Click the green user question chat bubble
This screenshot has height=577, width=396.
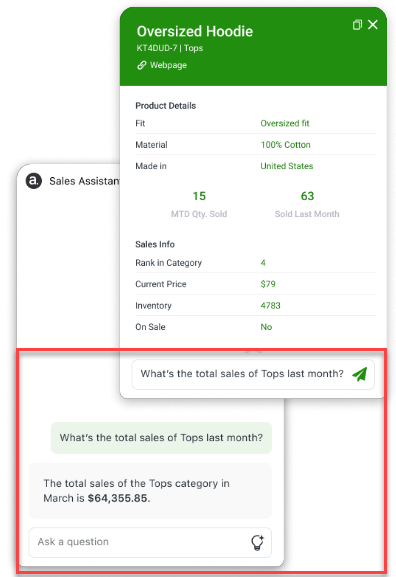pos(161,438)
